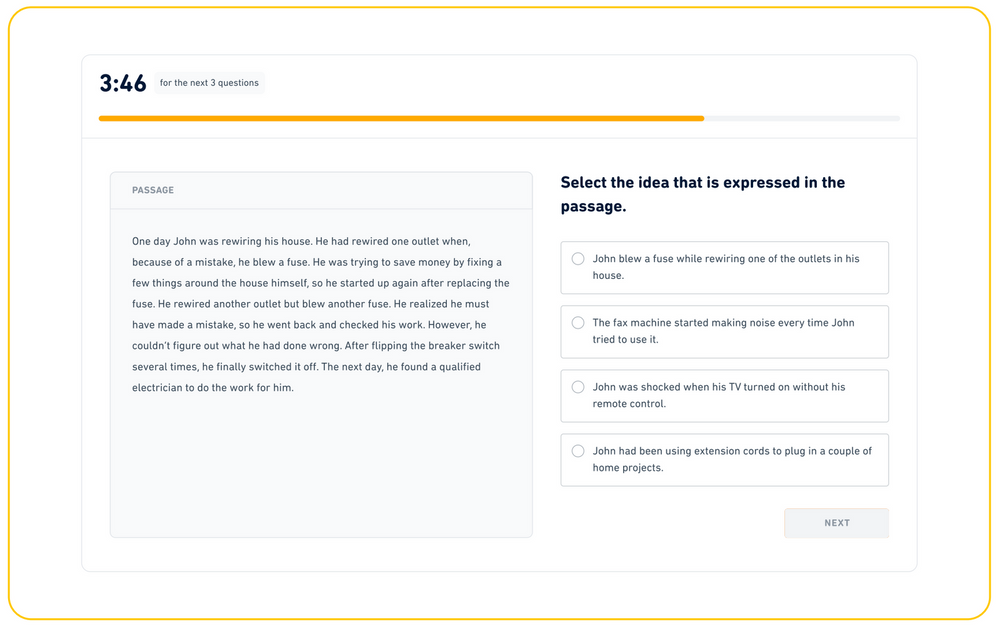Click the "Select the idea that is expressed" heading
This screenshot has width=1000, height=626.
point(703,194)
